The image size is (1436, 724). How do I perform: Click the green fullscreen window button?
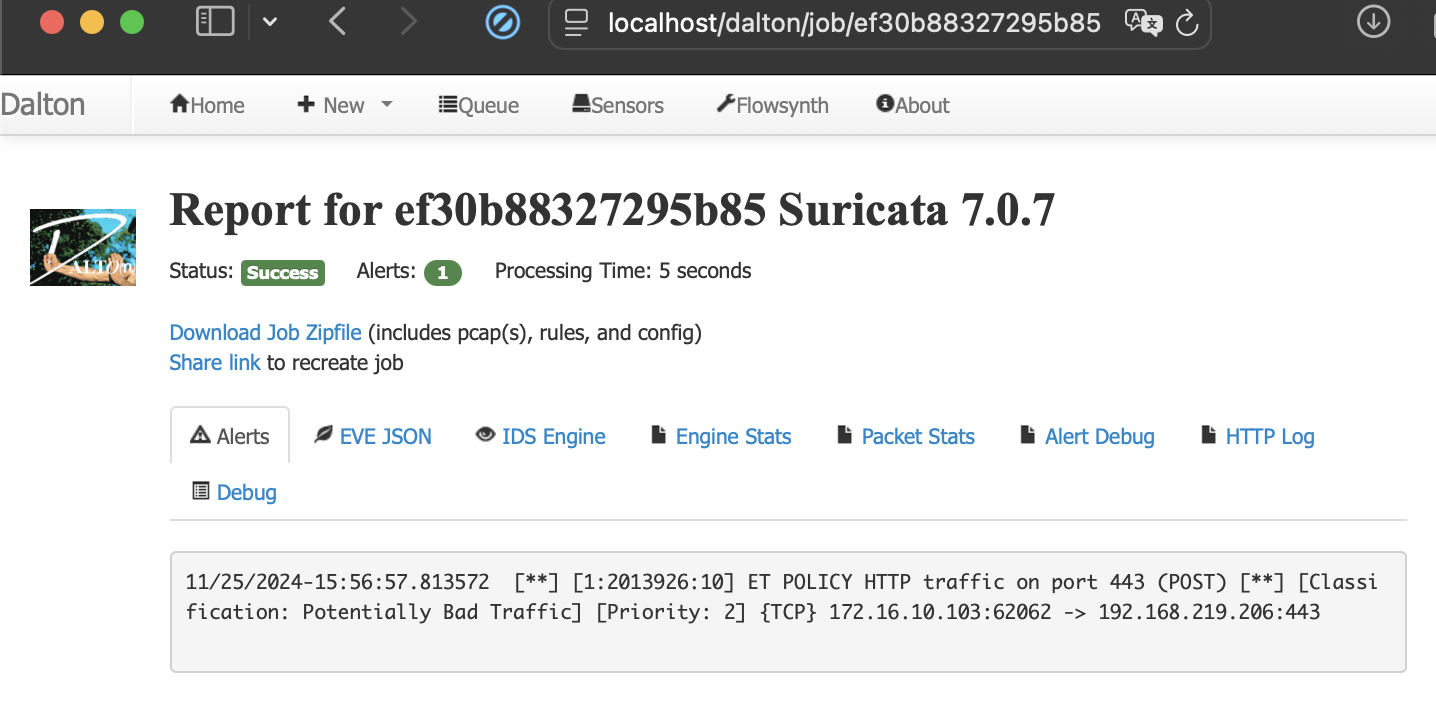(x=132, y=22)
